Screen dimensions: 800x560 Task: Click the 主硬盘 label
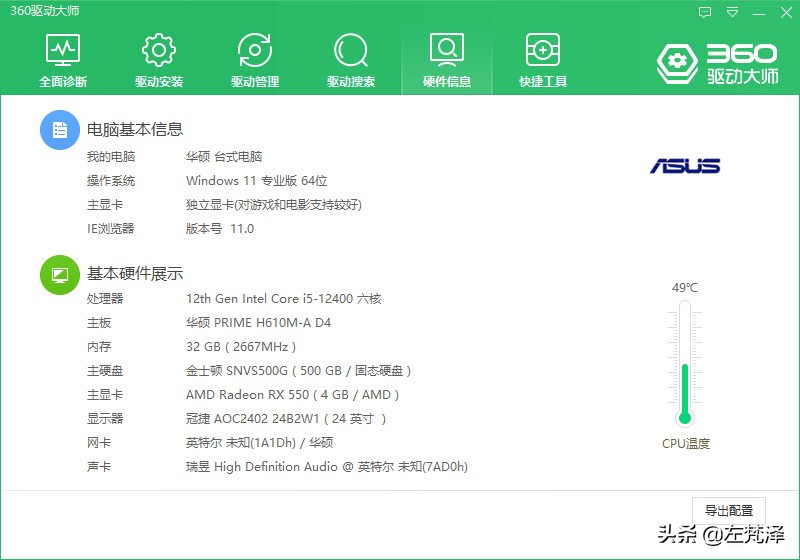click(105, 371)
